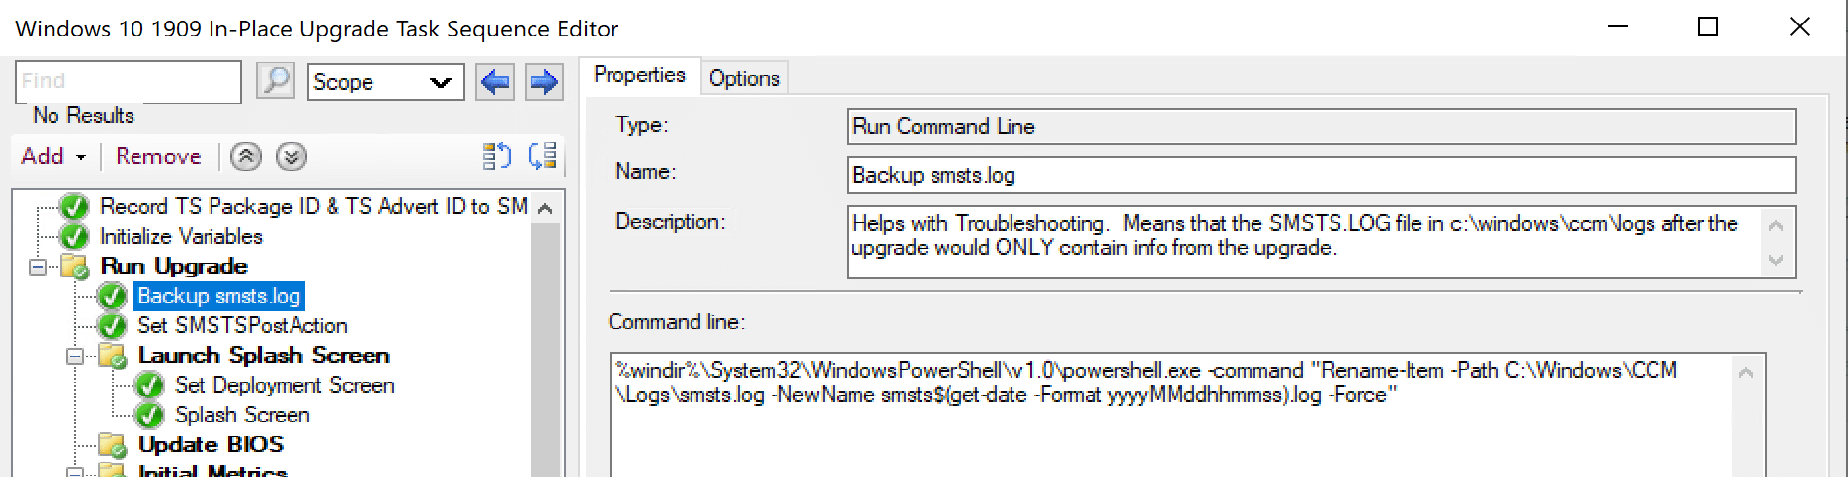Viewport: 1848px width, 477px height.
Task: Click the expand all groups icon
Action: point(543,156)
